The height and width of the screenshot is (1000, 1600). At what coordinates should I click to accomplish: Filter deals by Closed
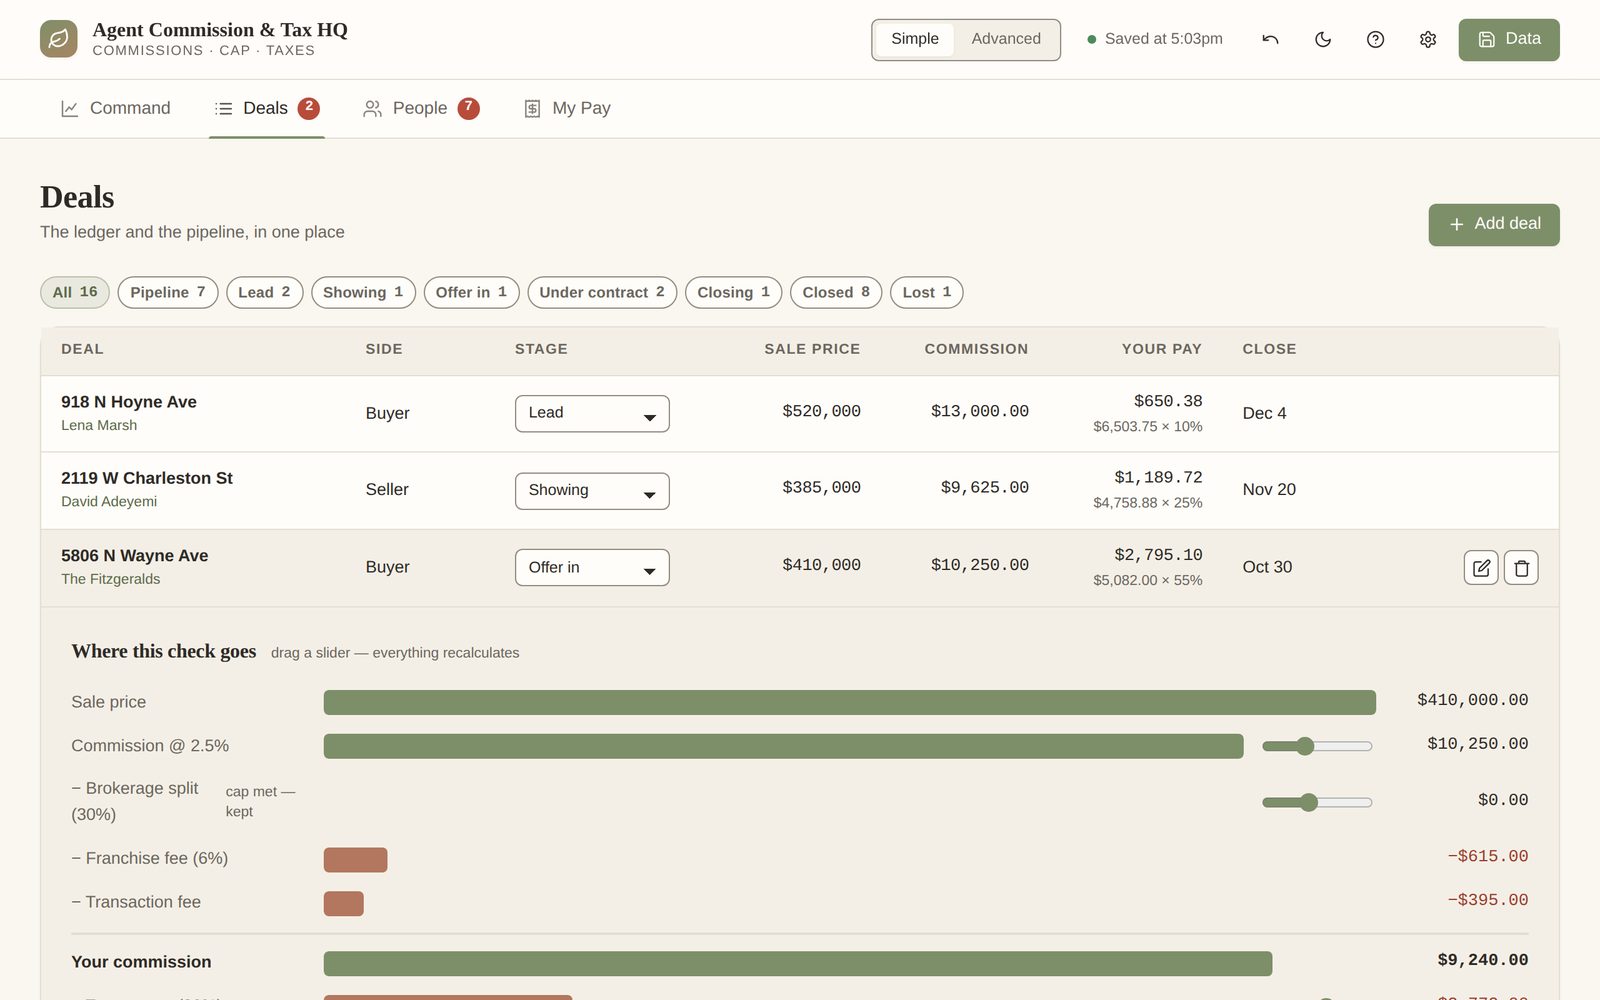836,292
